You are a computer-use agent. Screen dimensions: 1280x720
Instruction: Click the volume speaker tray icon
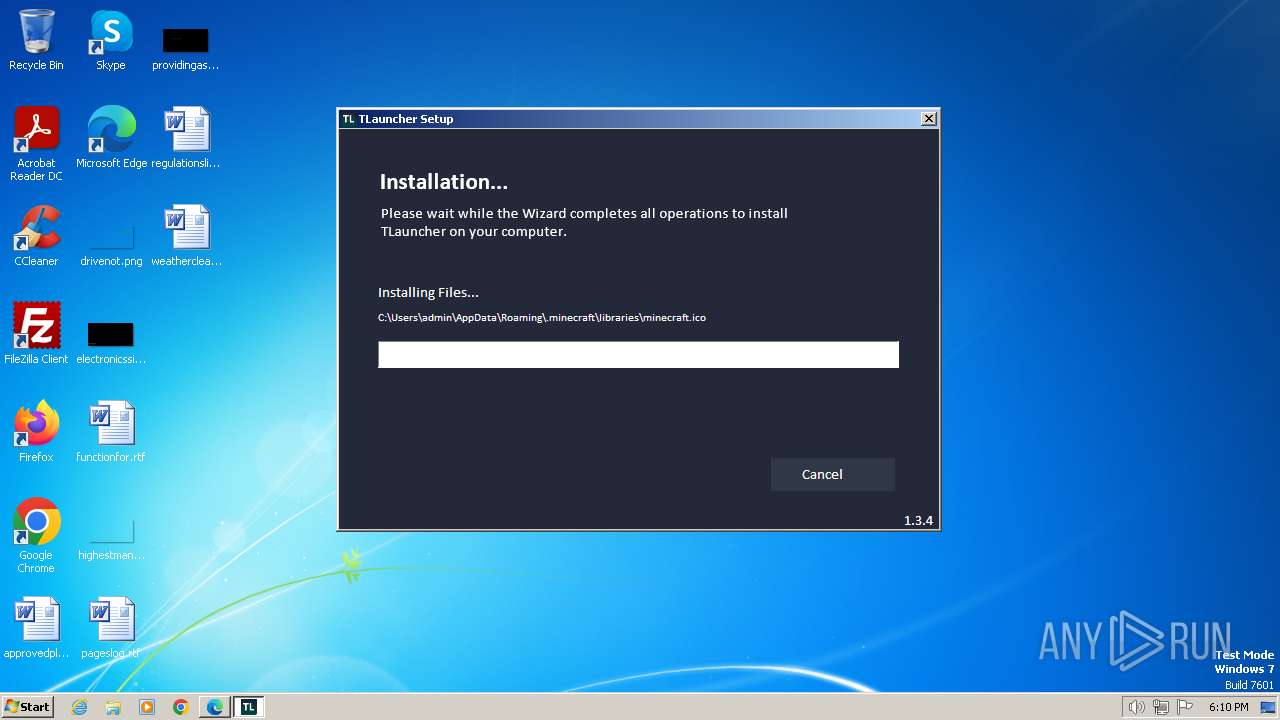coord(1136,707)
